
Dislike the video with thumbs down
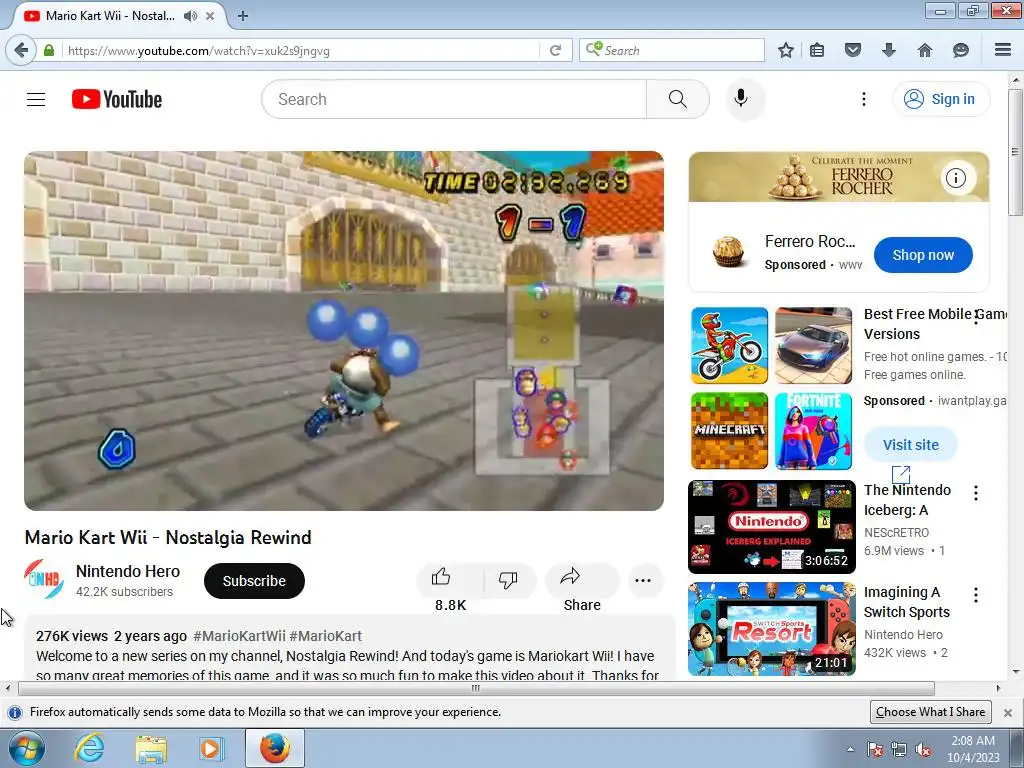pos(508,580)
